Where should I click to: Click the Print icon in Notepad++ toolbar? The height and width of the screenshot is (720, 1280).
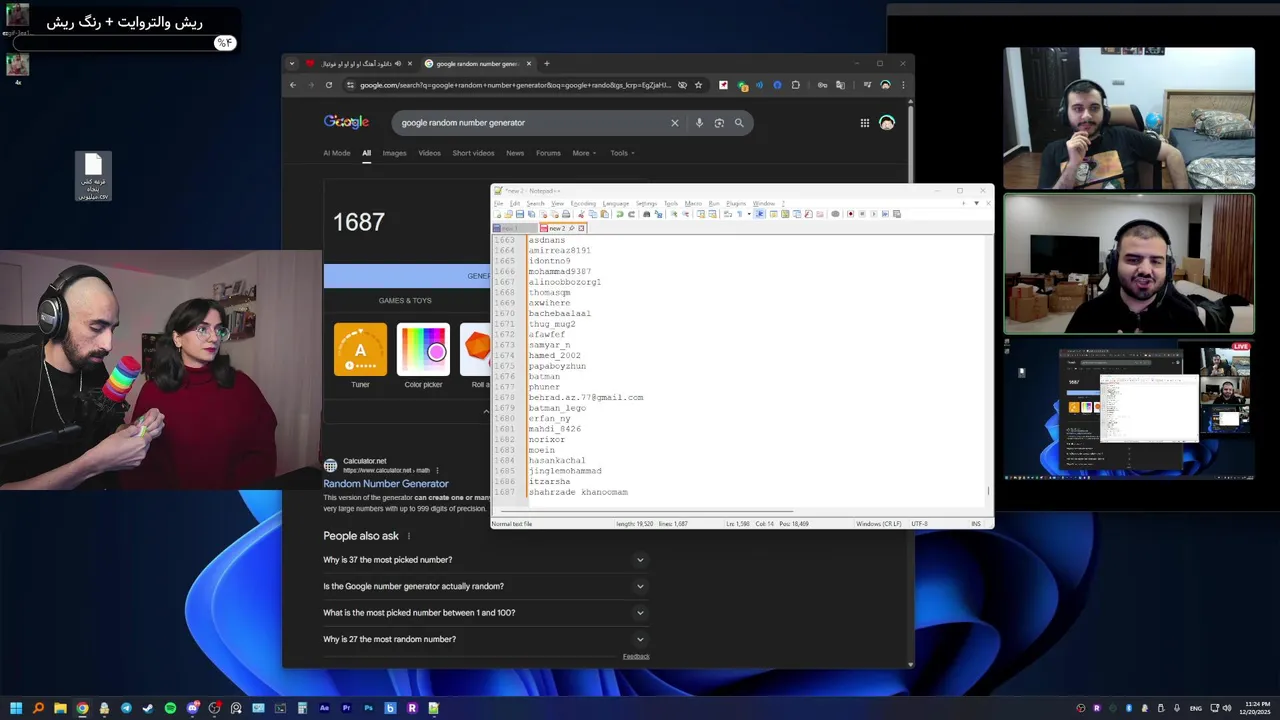click(x=566, y=214)
